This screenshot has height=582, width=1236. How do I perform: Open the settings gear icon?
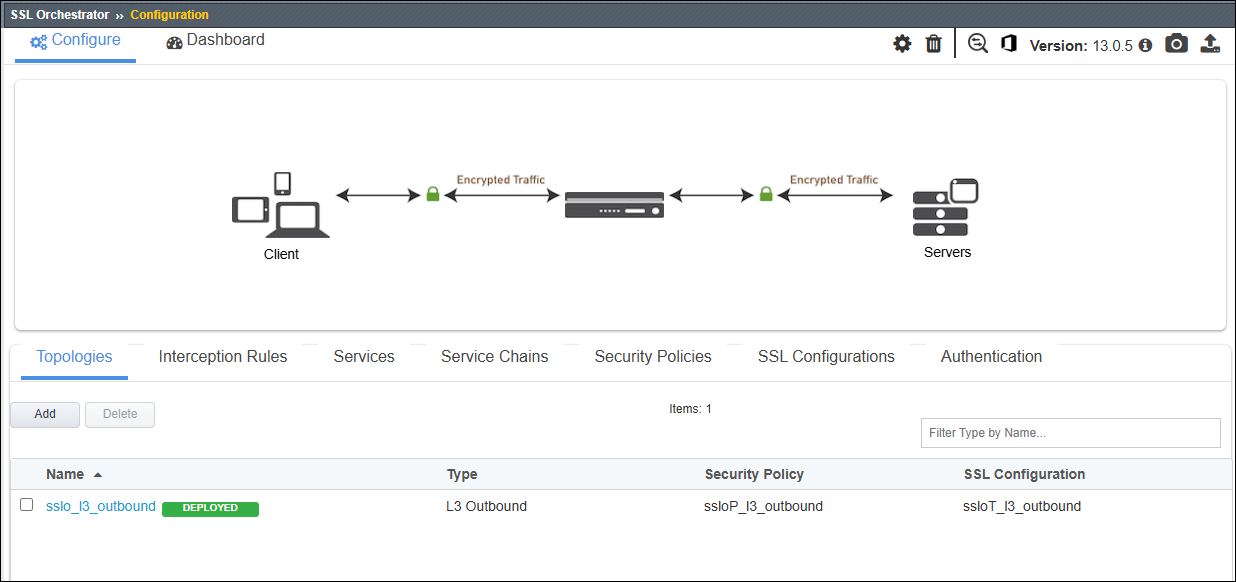click(902, 44)
